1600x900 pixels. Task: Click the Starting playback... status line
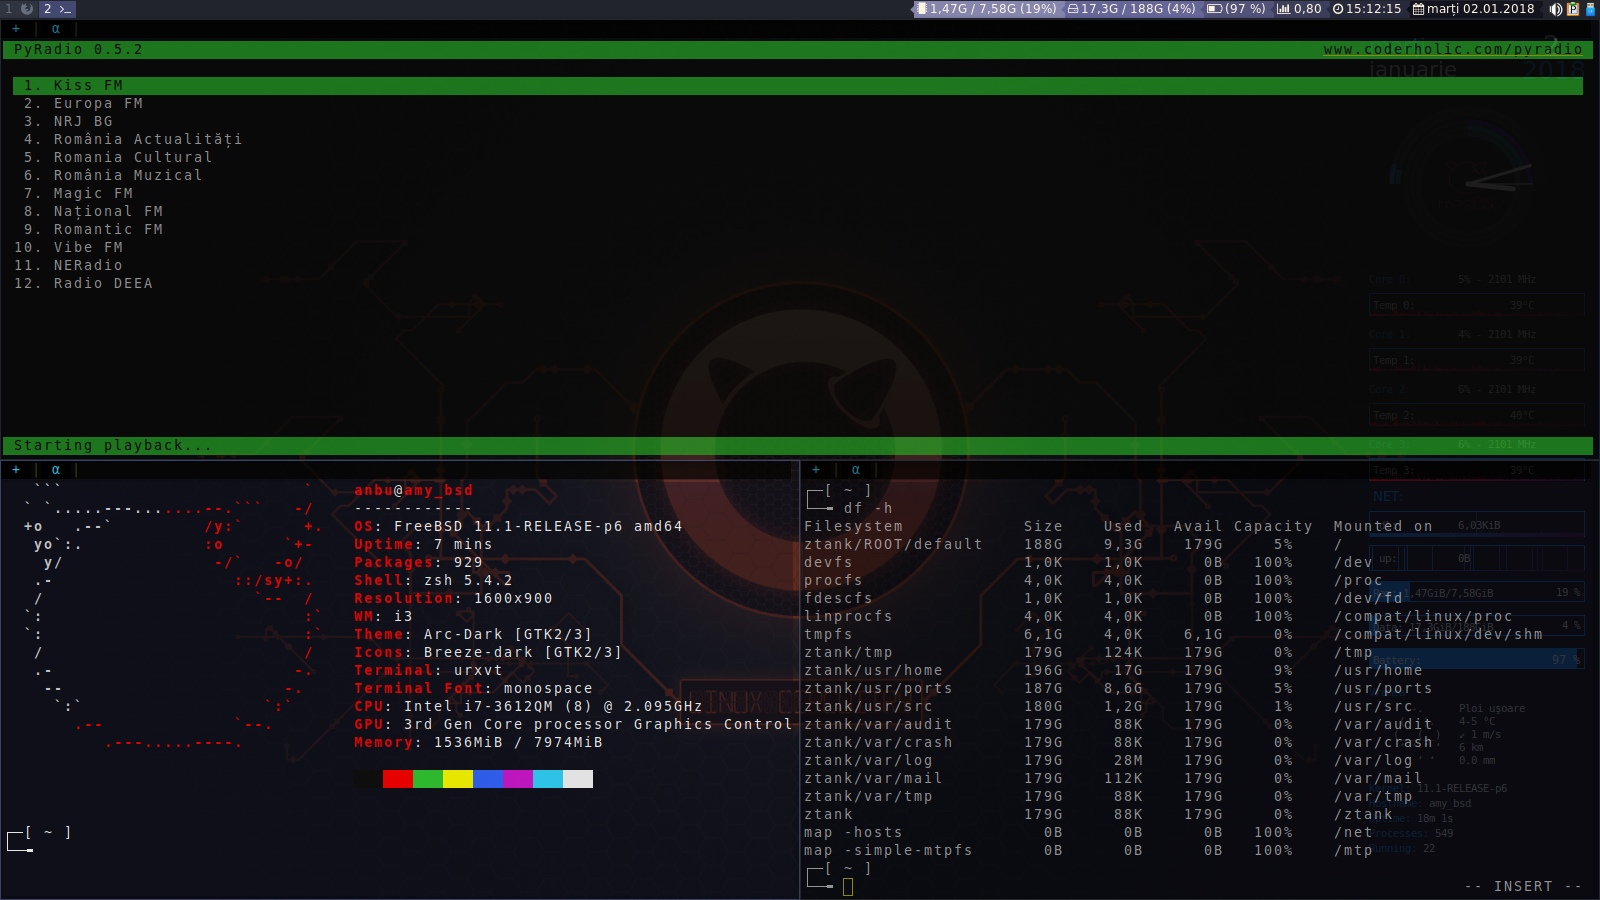798,446
